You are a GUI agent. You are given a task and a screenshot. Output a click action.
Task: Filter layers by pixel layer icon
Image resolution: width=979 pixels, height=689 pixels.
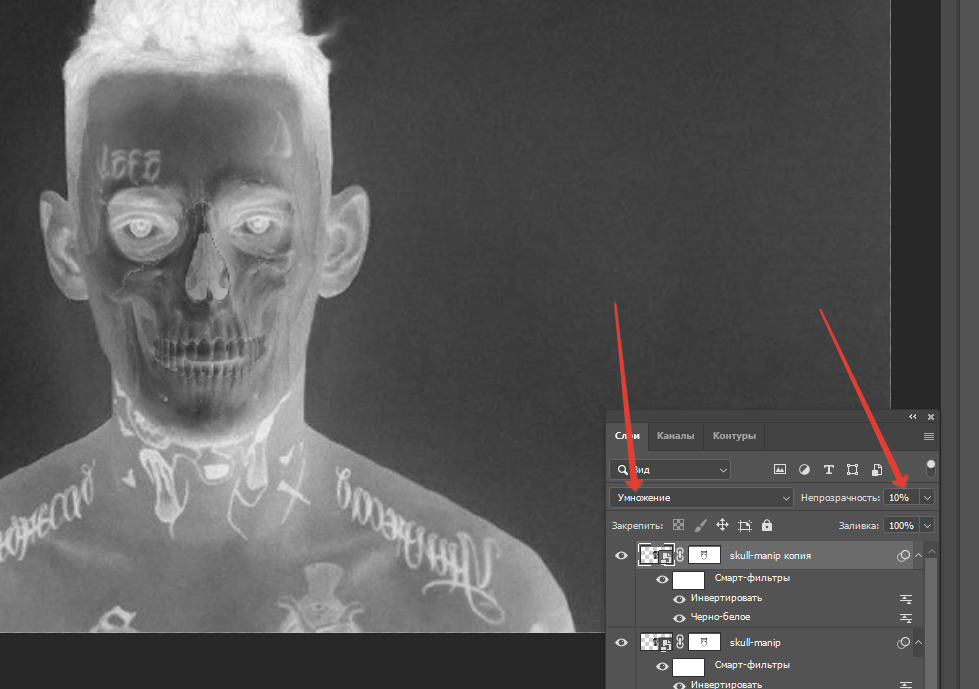779,469
